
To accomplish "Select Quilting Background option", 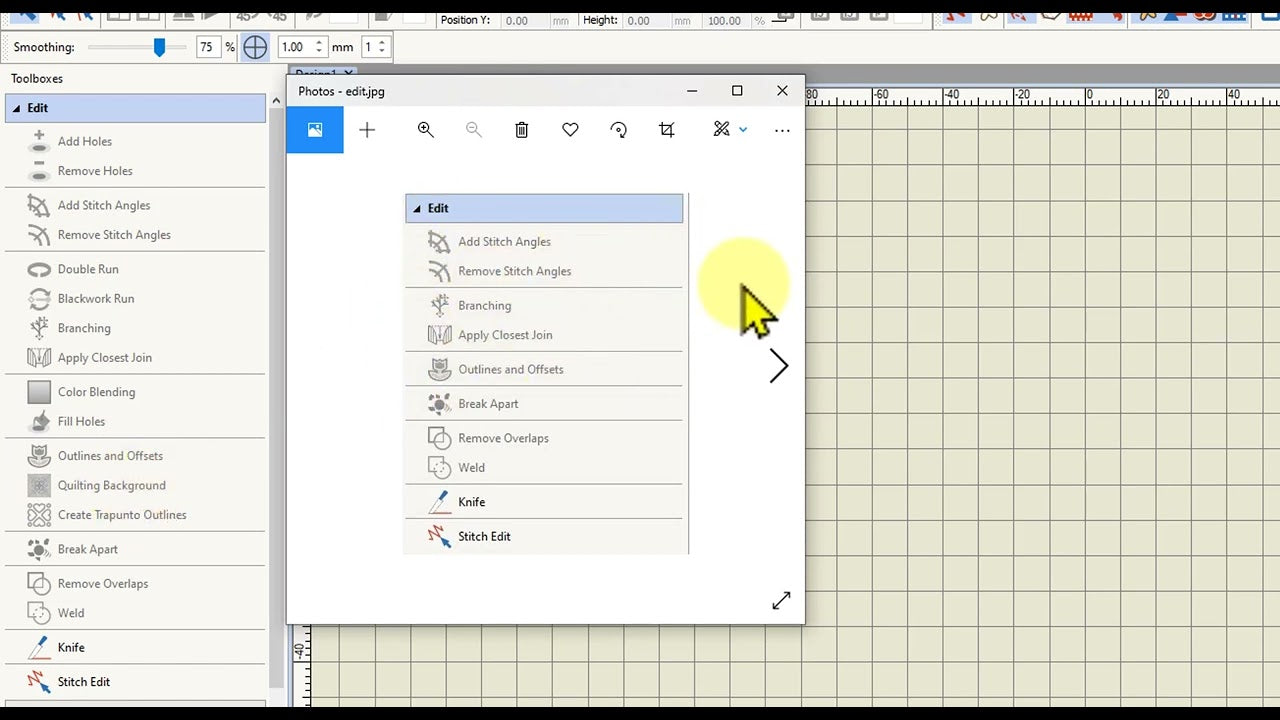I will [x=111, y=485].
